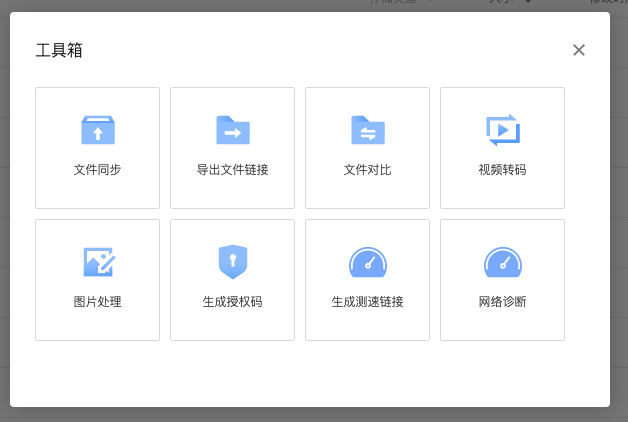Click the File Compare (文件对比) folder icon
The height and width of the screenshot is (422, 628).
(367, 130)
